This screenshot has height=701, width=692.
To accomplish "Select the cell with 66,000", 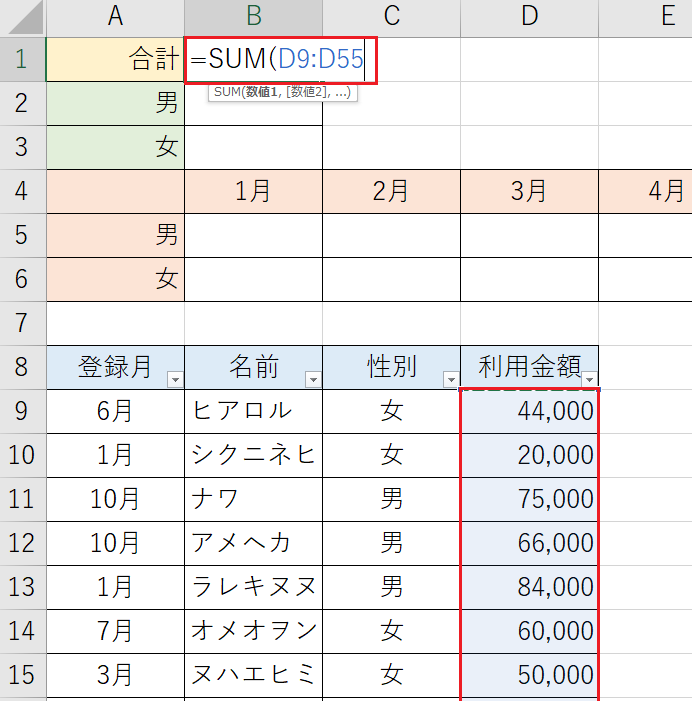I will [530, 543].
